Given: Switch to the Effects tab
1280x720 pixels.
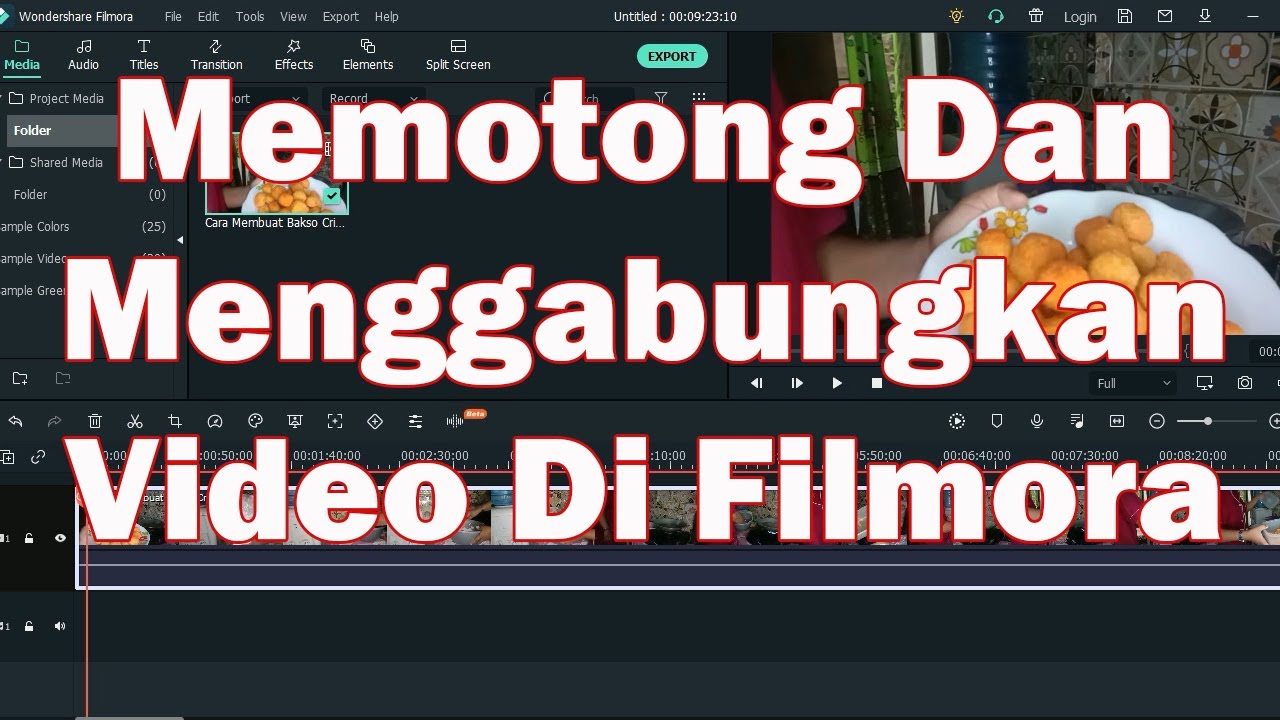Looking at the screenshot, I should coord(294,55).
